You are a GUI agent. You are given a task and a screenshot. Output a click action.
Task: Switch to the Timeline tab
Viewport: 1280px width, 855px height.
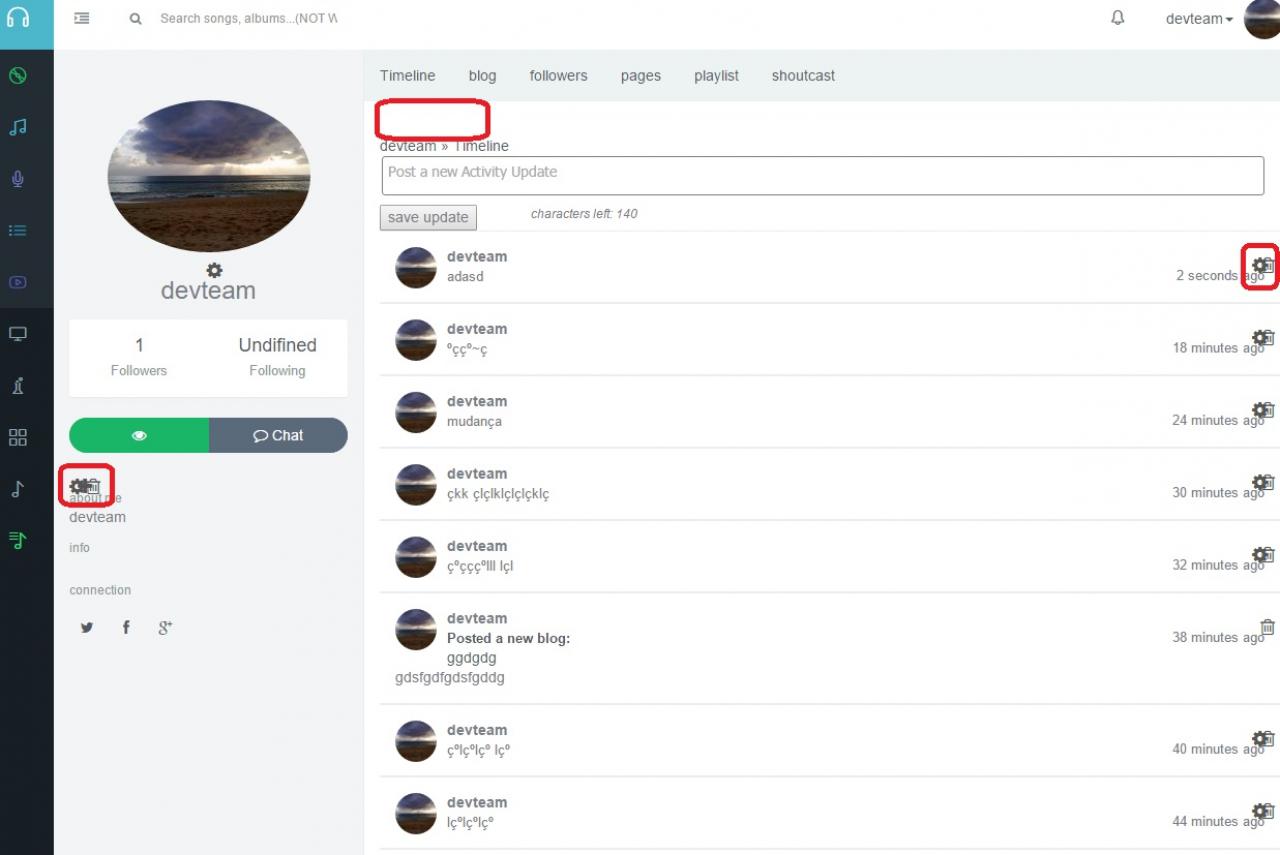pos(408,75)
